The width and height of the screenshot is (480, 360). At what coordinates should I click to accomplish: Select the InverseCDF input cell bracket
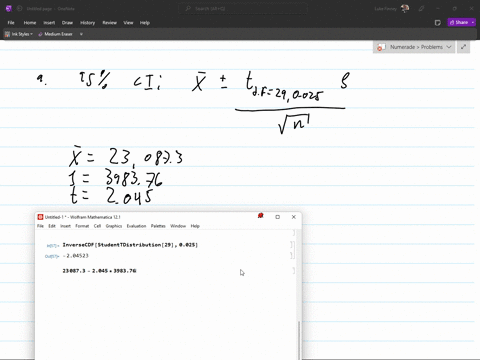click(292, 245)
